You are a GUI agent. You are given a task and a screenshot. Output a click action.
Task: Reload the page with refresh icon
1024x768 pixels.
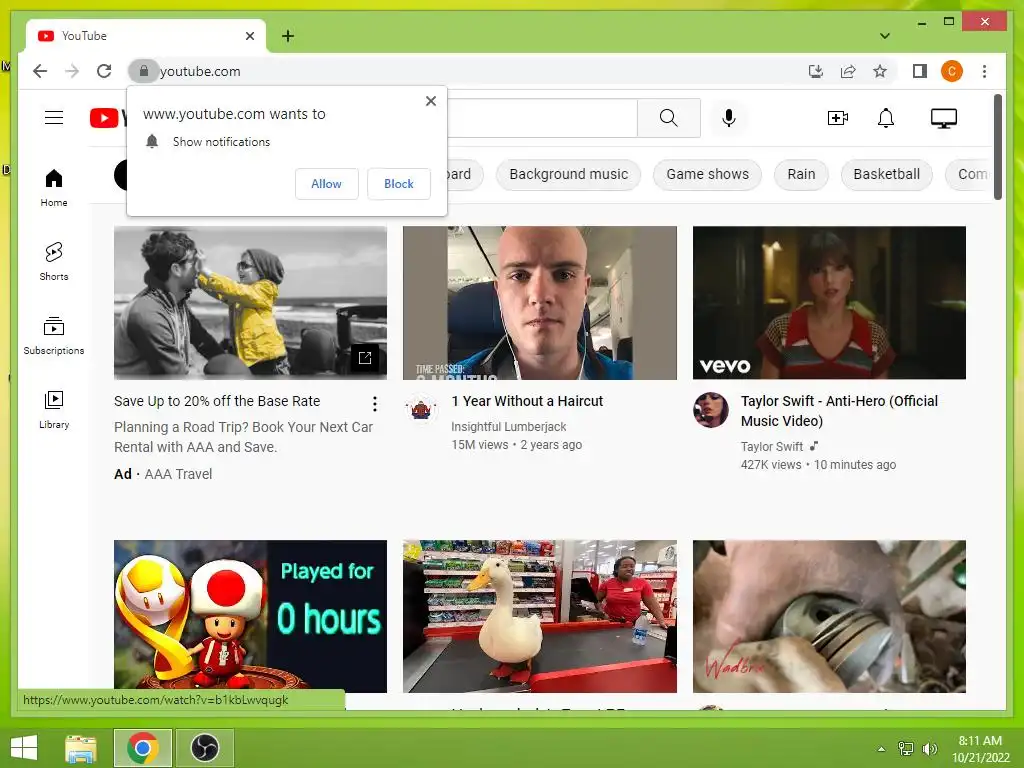coord(104,71)
